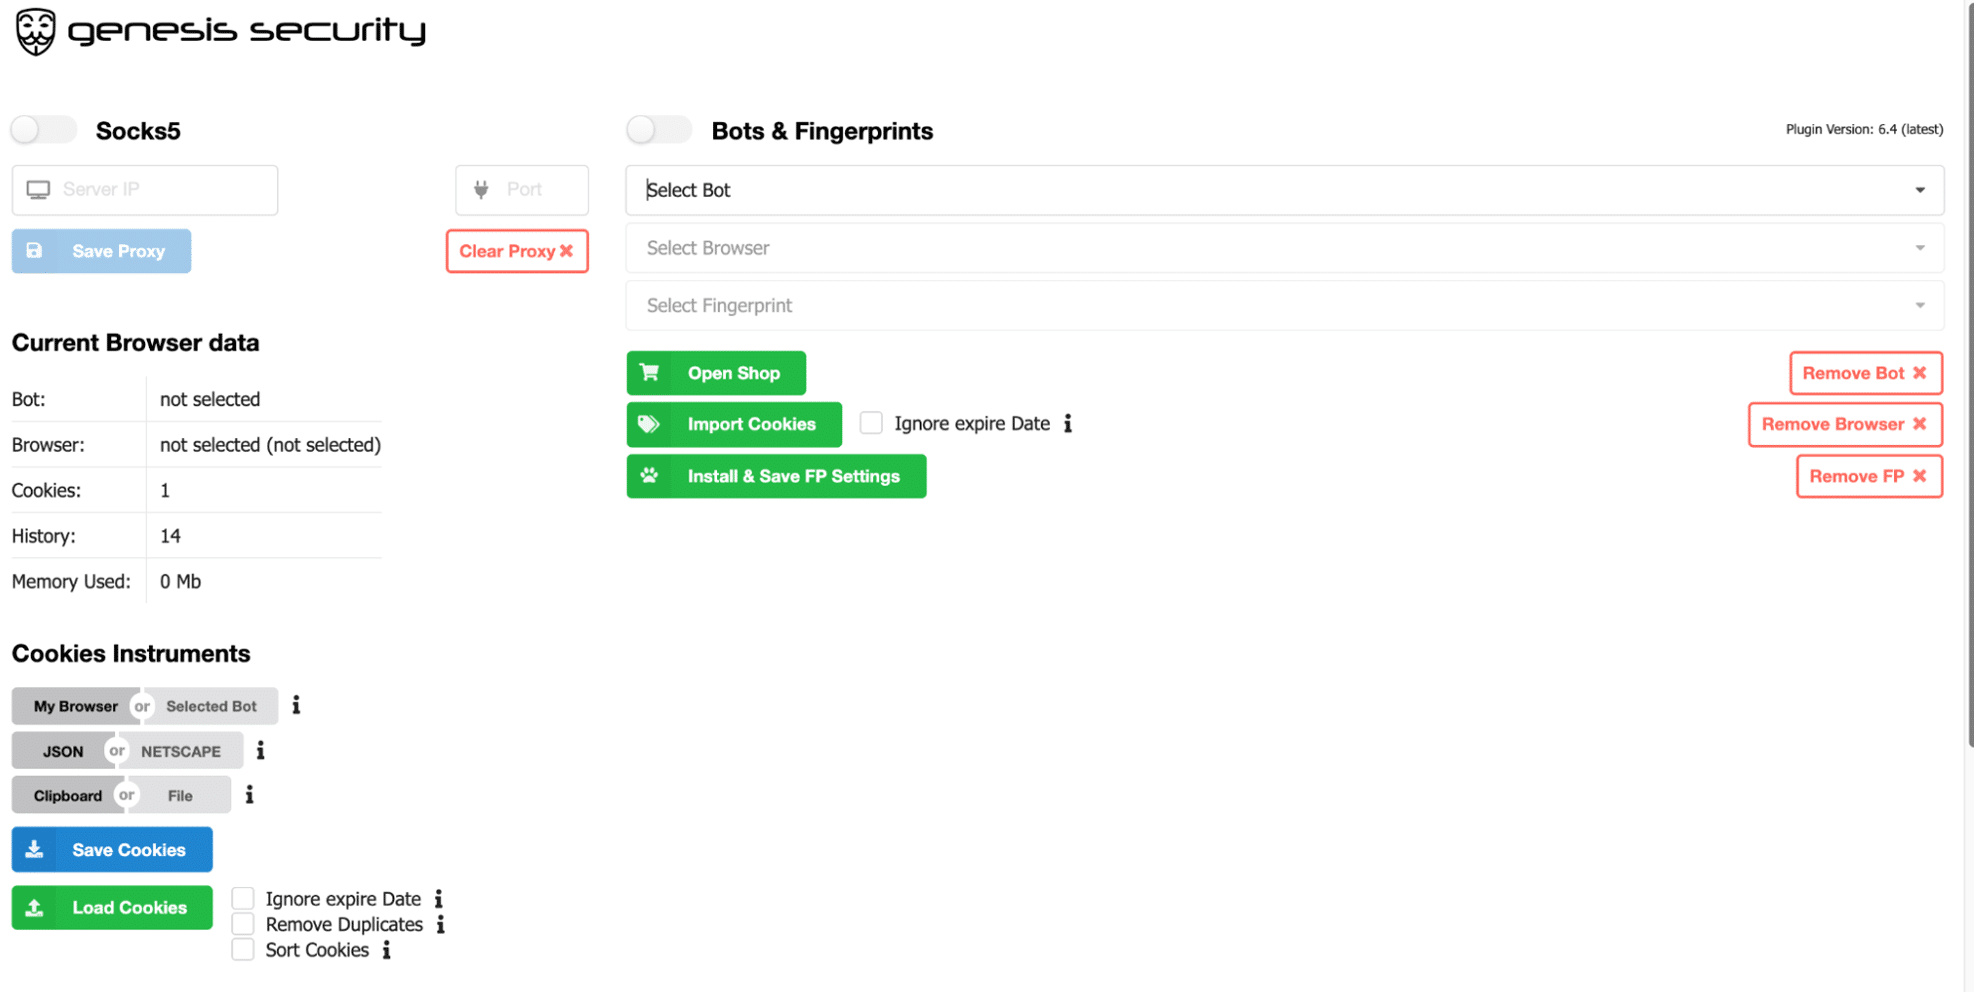Screen dimensions: 1974x999
Task: Expand the Select Bot dropdown
Action: [1284, 190]
